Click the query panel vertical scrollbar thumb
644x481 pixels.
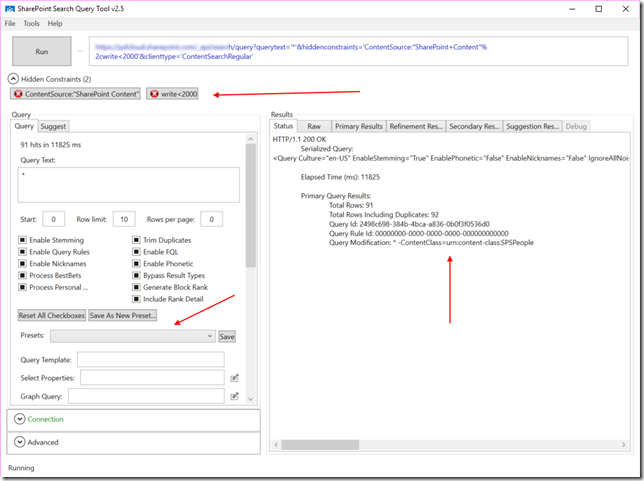pyautogui.click(x=251, y=206)
